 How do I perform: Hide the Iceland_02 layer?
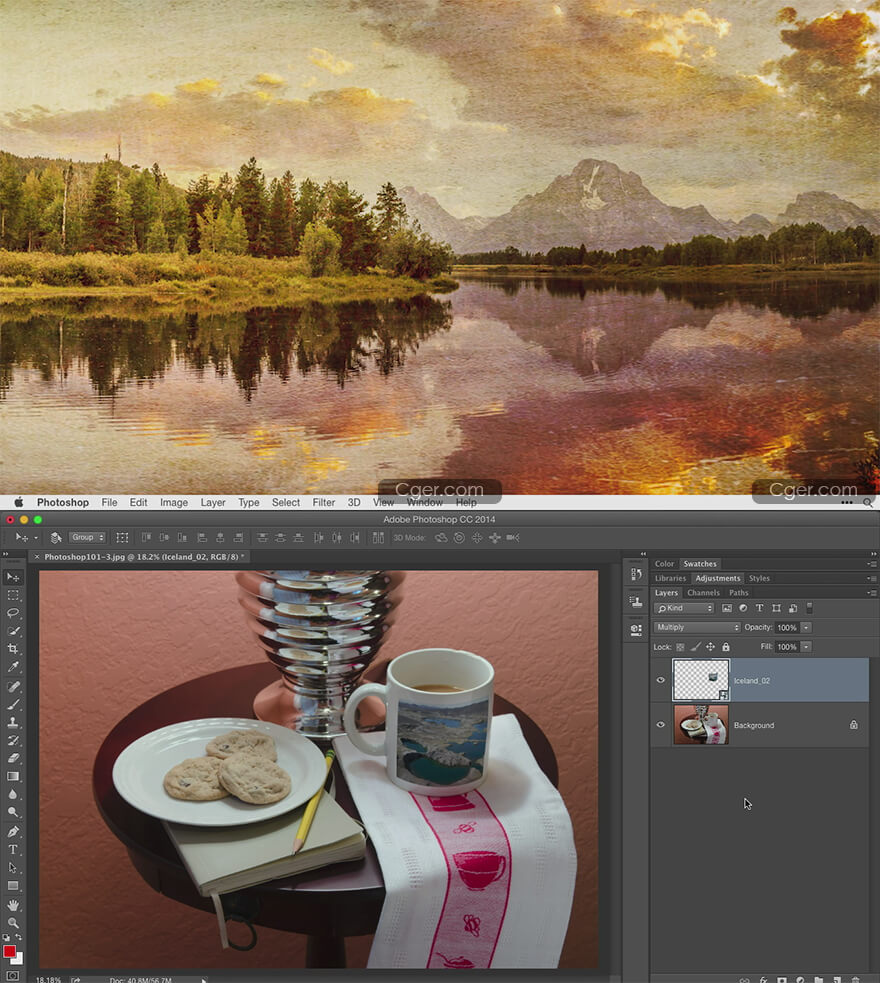click(x=660, y=680)
